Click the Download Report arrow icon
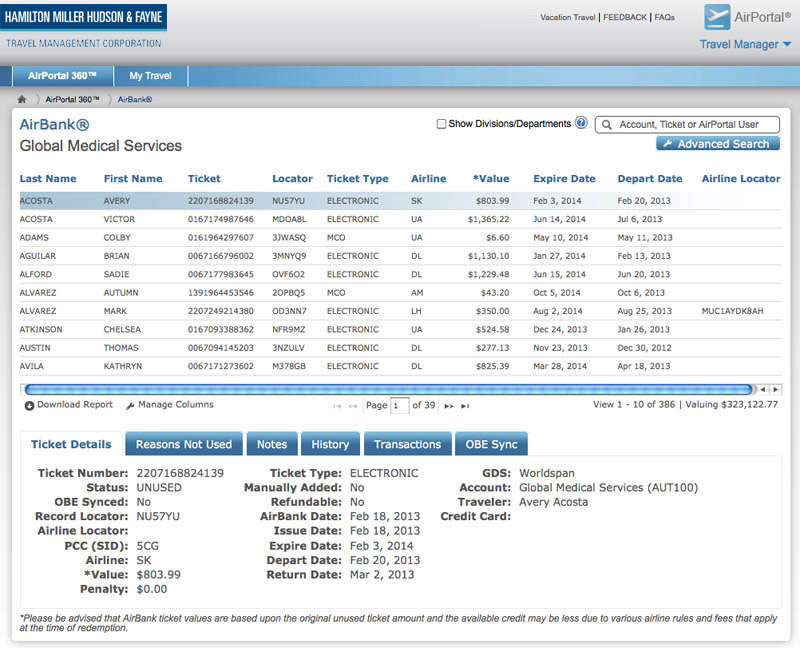The height and width of the screenshot is (648, 800). click(x=29, y=406)
